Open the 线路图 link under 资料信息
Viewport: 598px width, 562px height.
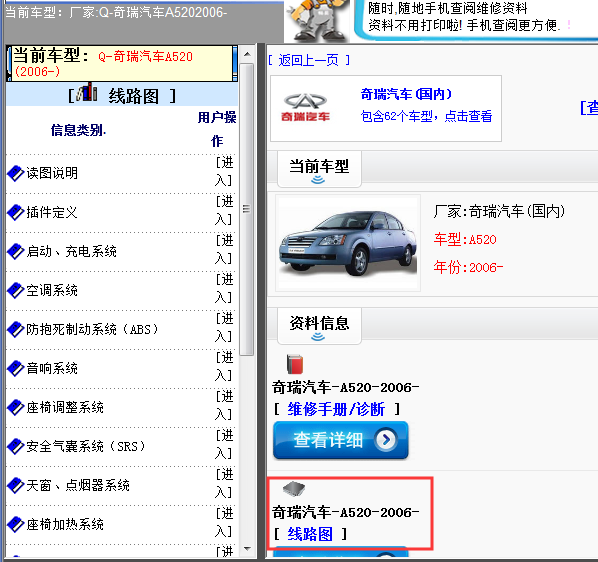click(x=310, y=534)
